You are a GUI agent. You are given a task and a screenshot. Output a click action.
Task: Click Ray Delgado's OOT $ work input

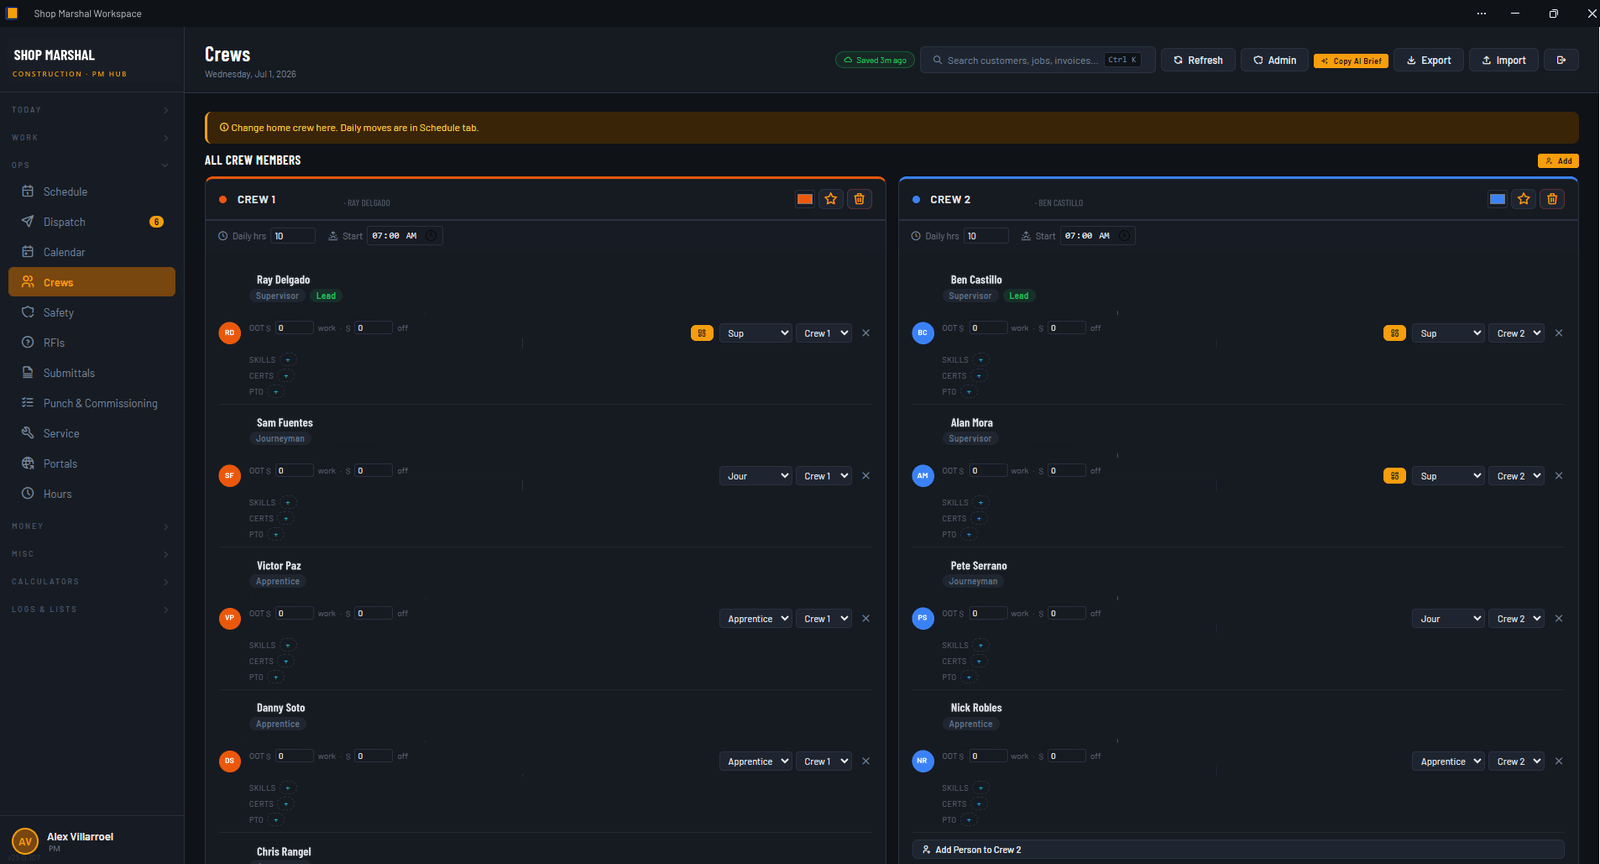coord(294,328)
